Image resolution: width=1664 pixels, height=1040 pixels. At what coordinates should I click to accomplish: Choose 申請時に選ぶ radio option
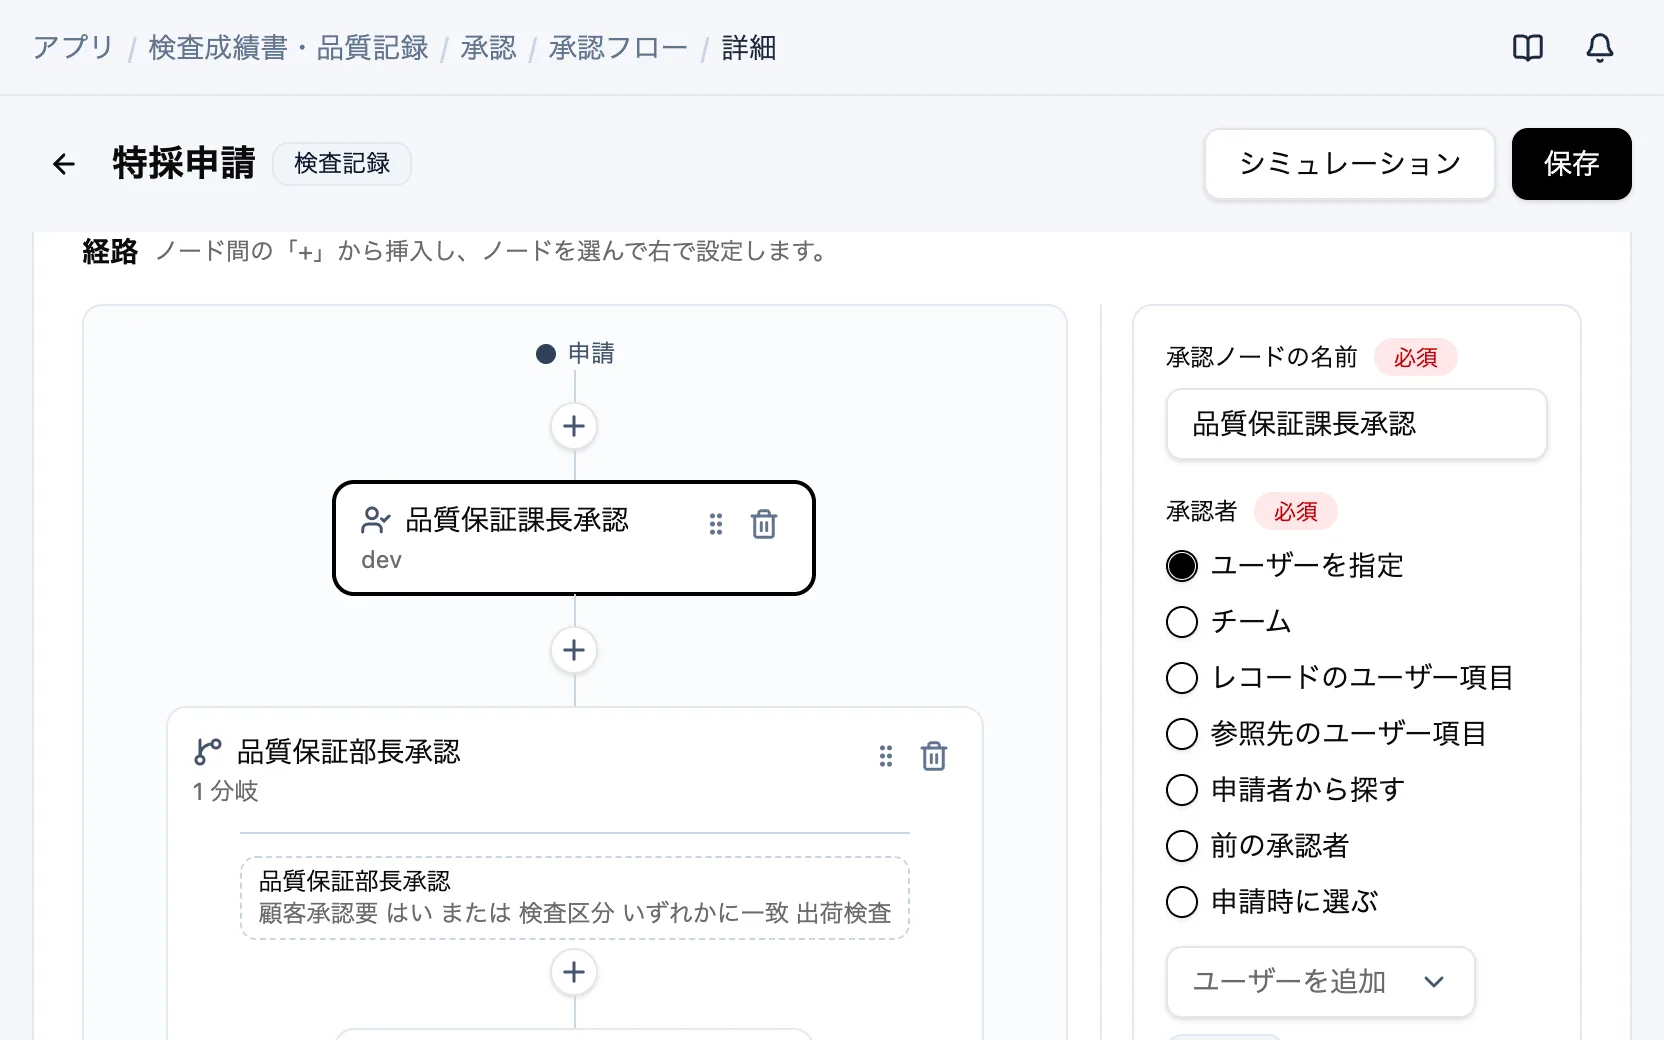tap(1181, 902)
